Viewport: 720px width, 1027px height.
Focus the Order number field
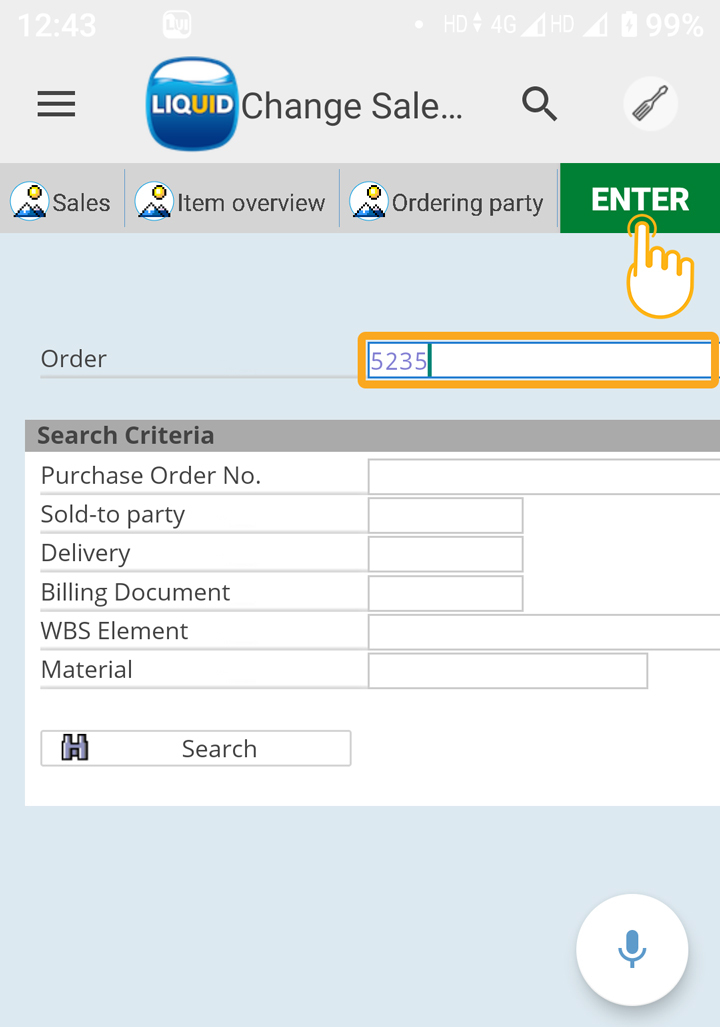pyautogui.click(x=538, y=360)
